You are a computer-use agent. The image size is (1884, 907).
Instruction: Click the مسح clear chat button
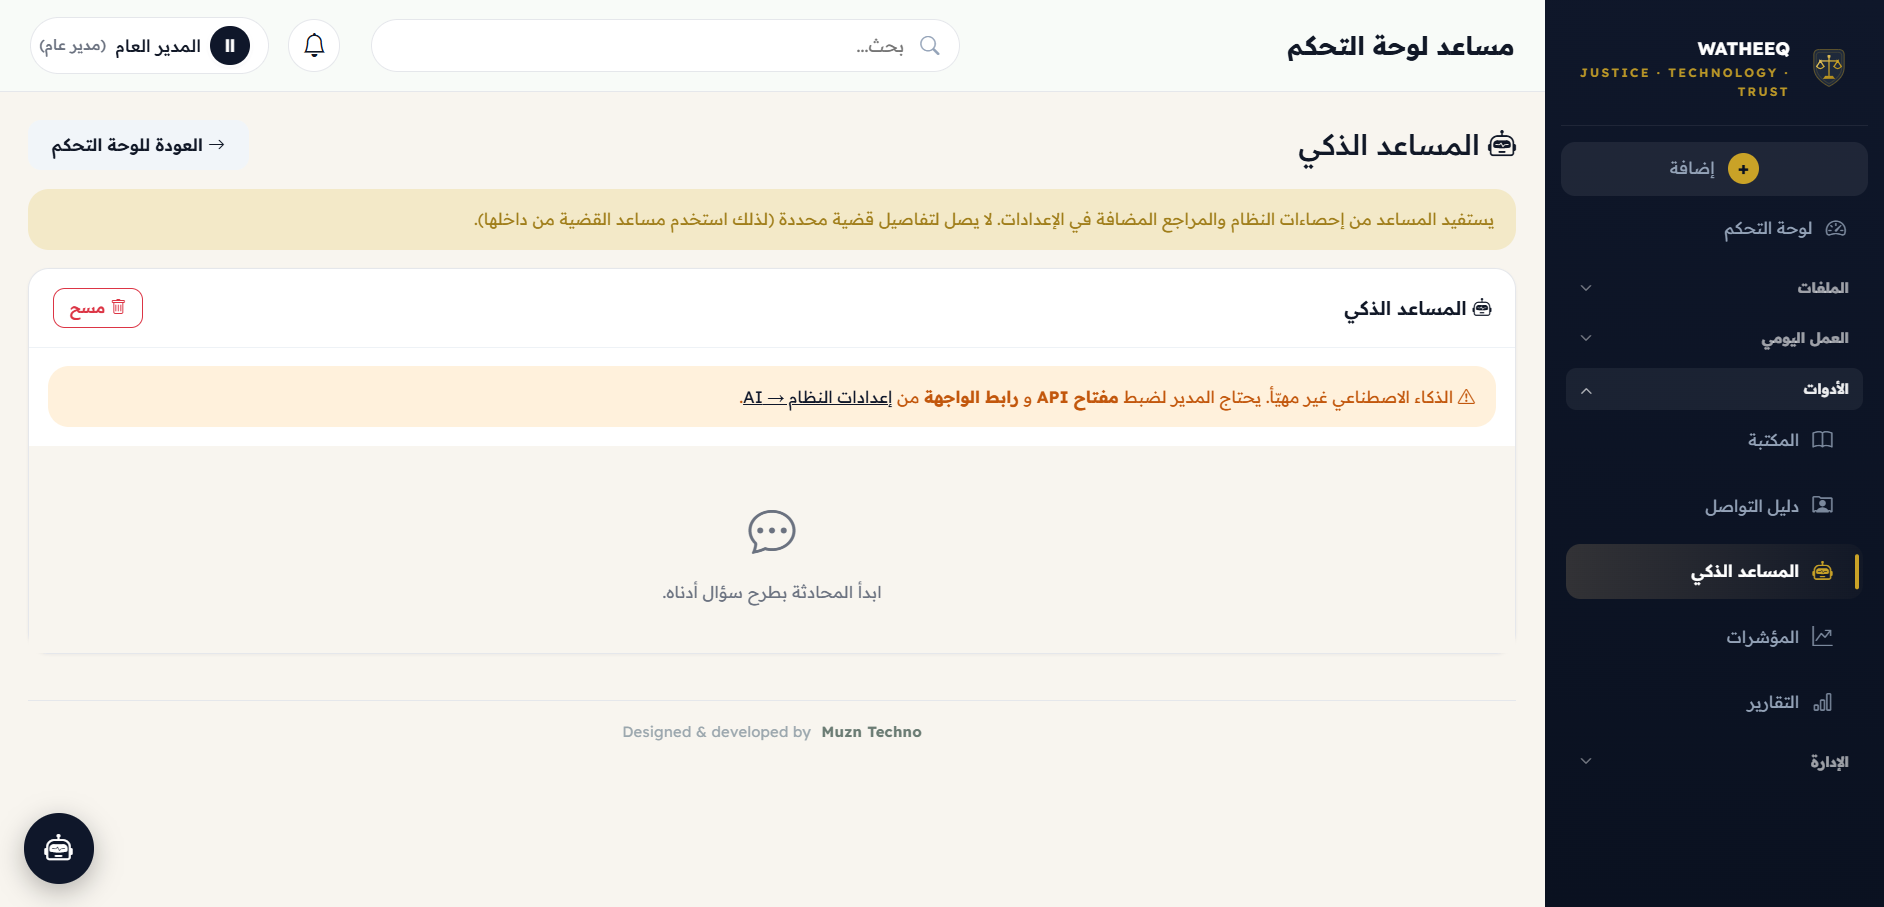coord(98,308)
